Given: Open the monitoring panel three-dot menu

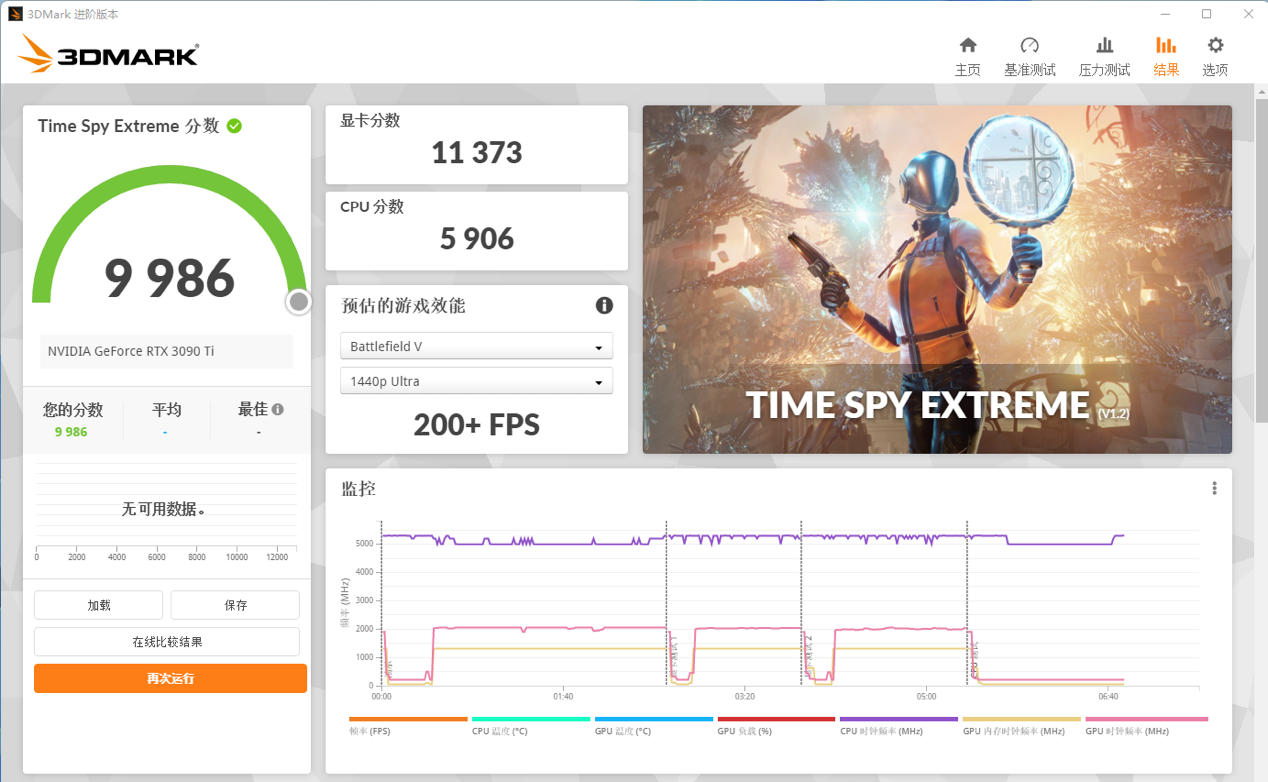Looking at the screenshot, I should pyautogui.click(x=1214, y=488).
